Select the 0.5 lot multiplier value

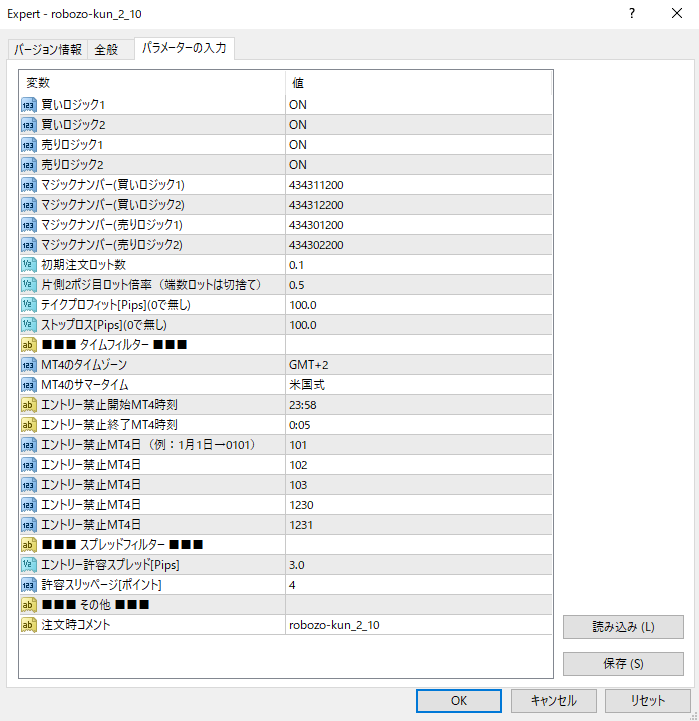tap(418, 285)
